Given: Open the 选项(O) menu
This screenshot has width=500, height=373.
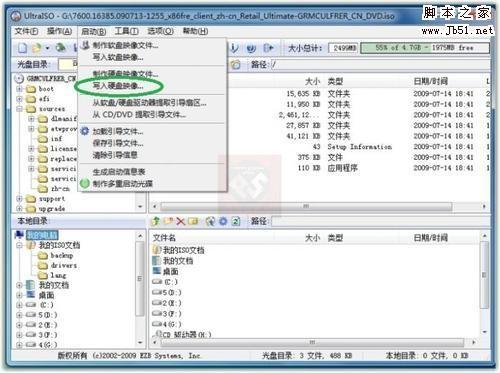Looking at the screenshot, I should [160, 31].
